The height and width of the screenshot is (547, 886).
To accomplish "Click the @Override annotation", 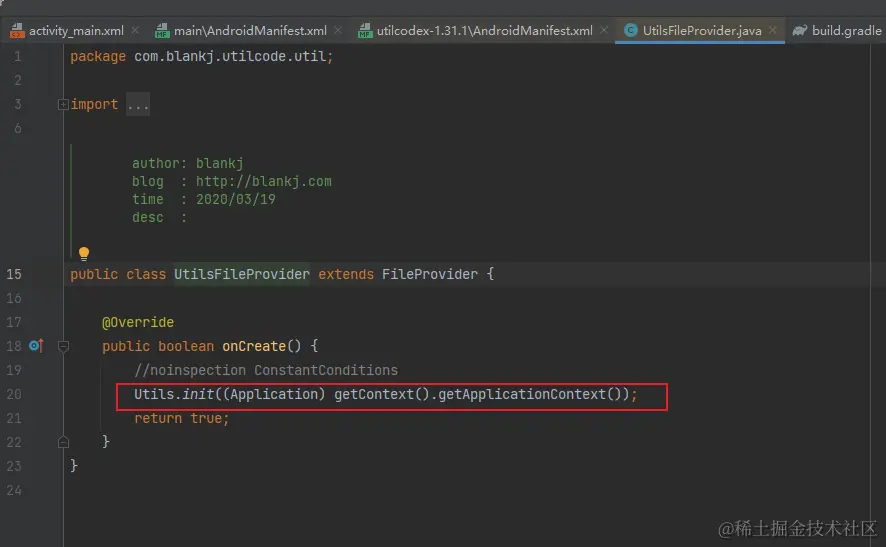I will (x=138, y=322).
